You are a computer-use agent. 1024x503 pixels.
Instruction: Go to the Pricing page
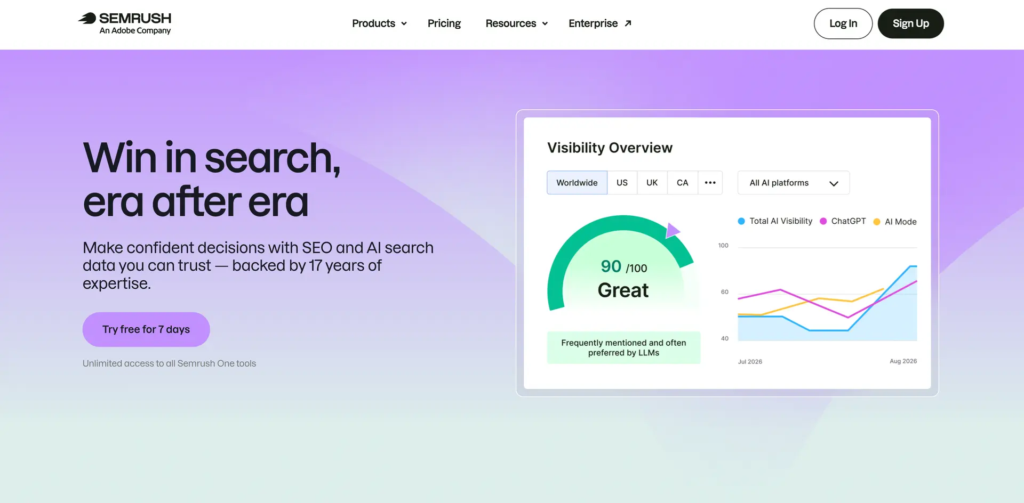444,24
